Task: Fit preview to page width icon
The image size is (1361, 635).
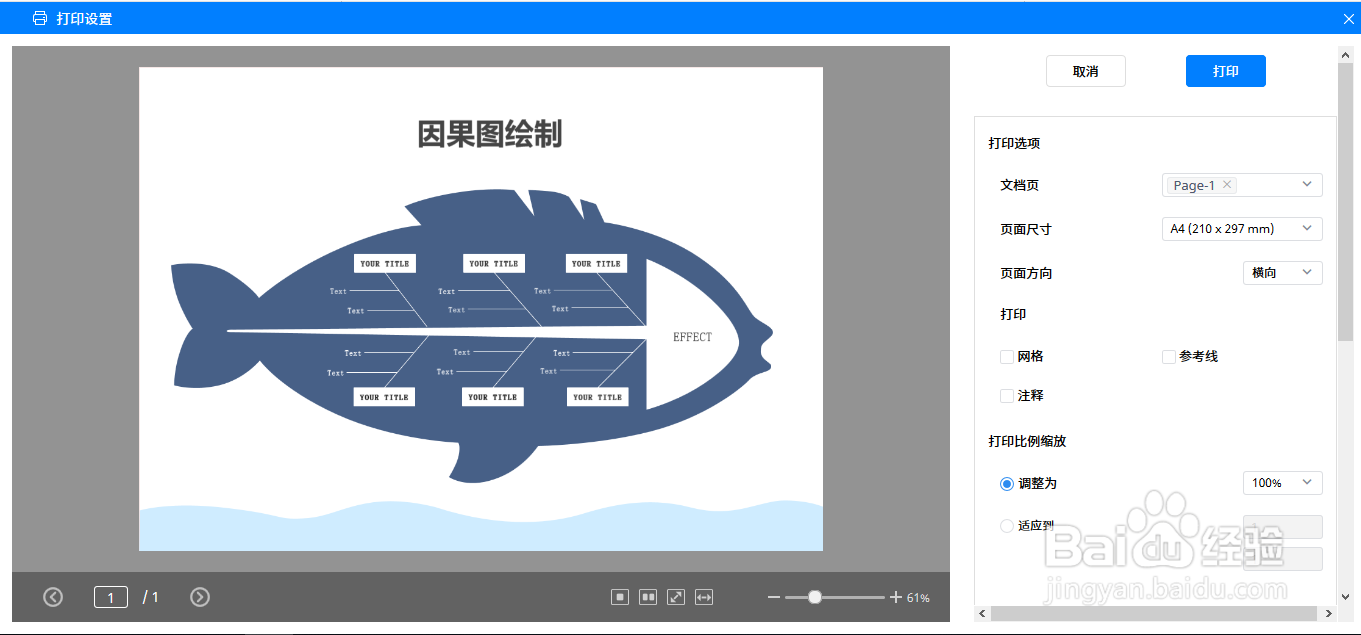Action: tap(704, 597)
